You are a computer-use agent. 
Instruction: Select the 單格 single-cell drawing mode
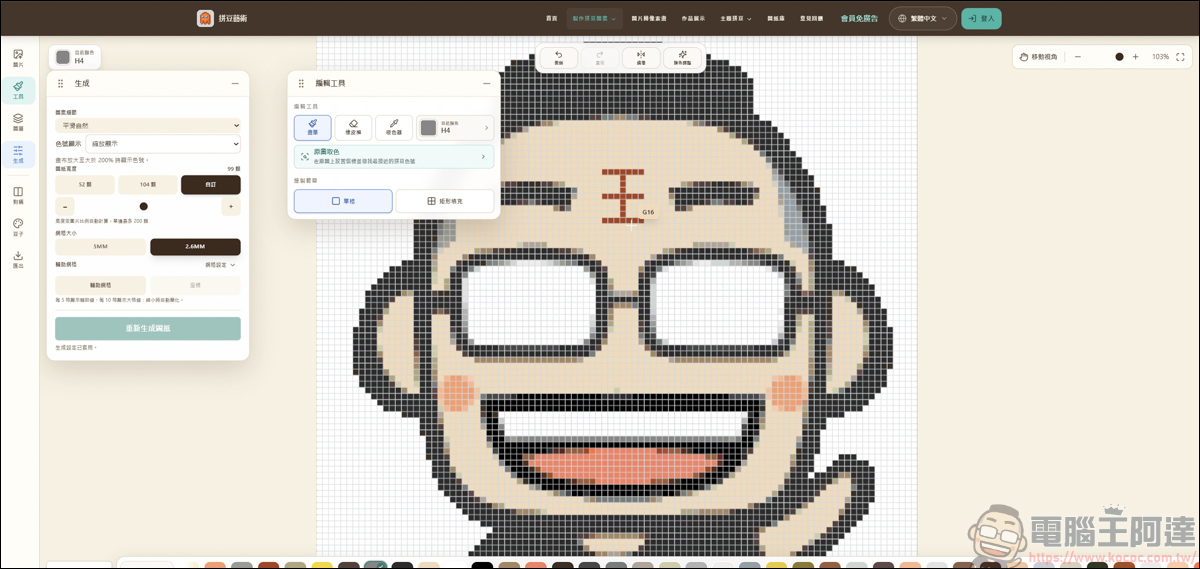pos(343,201)
